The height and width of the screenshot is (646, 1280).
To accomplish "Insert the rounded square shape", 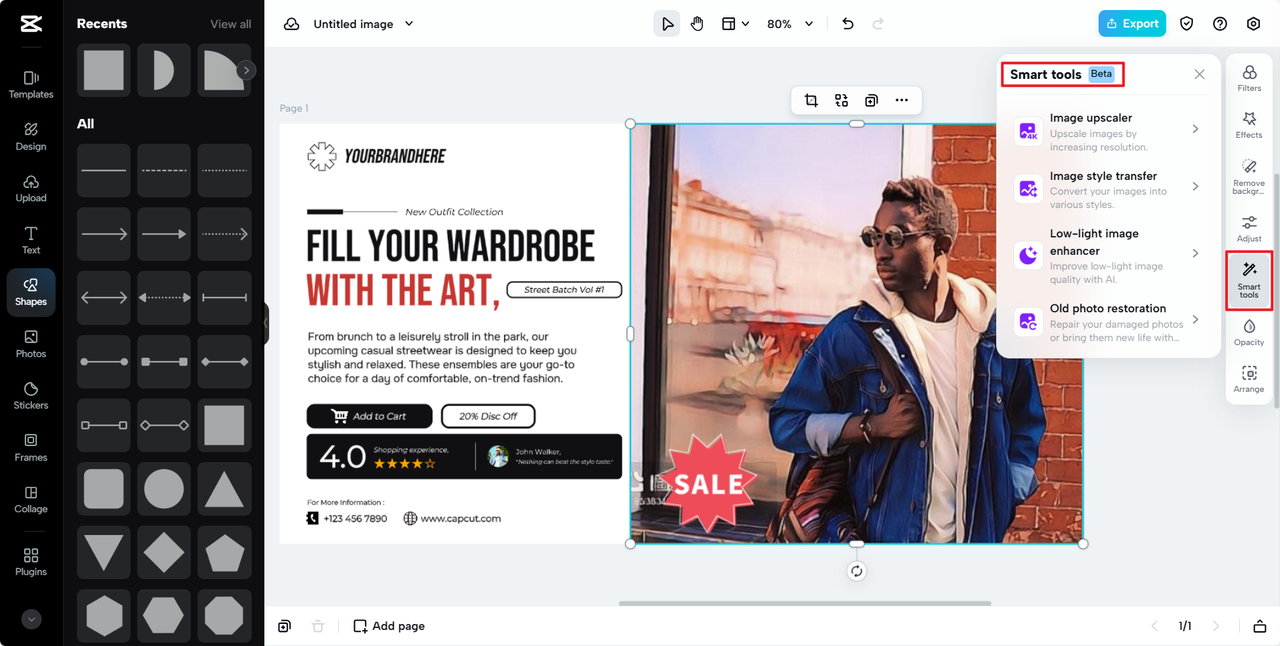I will tap(104, 489).
